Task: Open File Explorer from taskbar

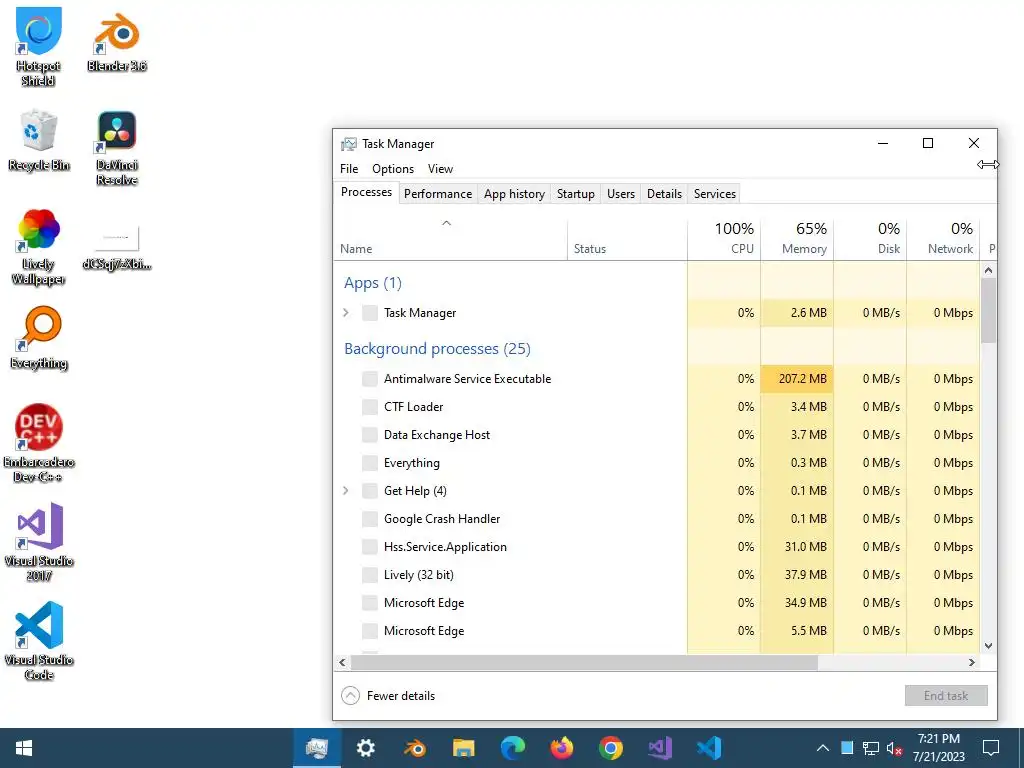Action: [464, 748]
